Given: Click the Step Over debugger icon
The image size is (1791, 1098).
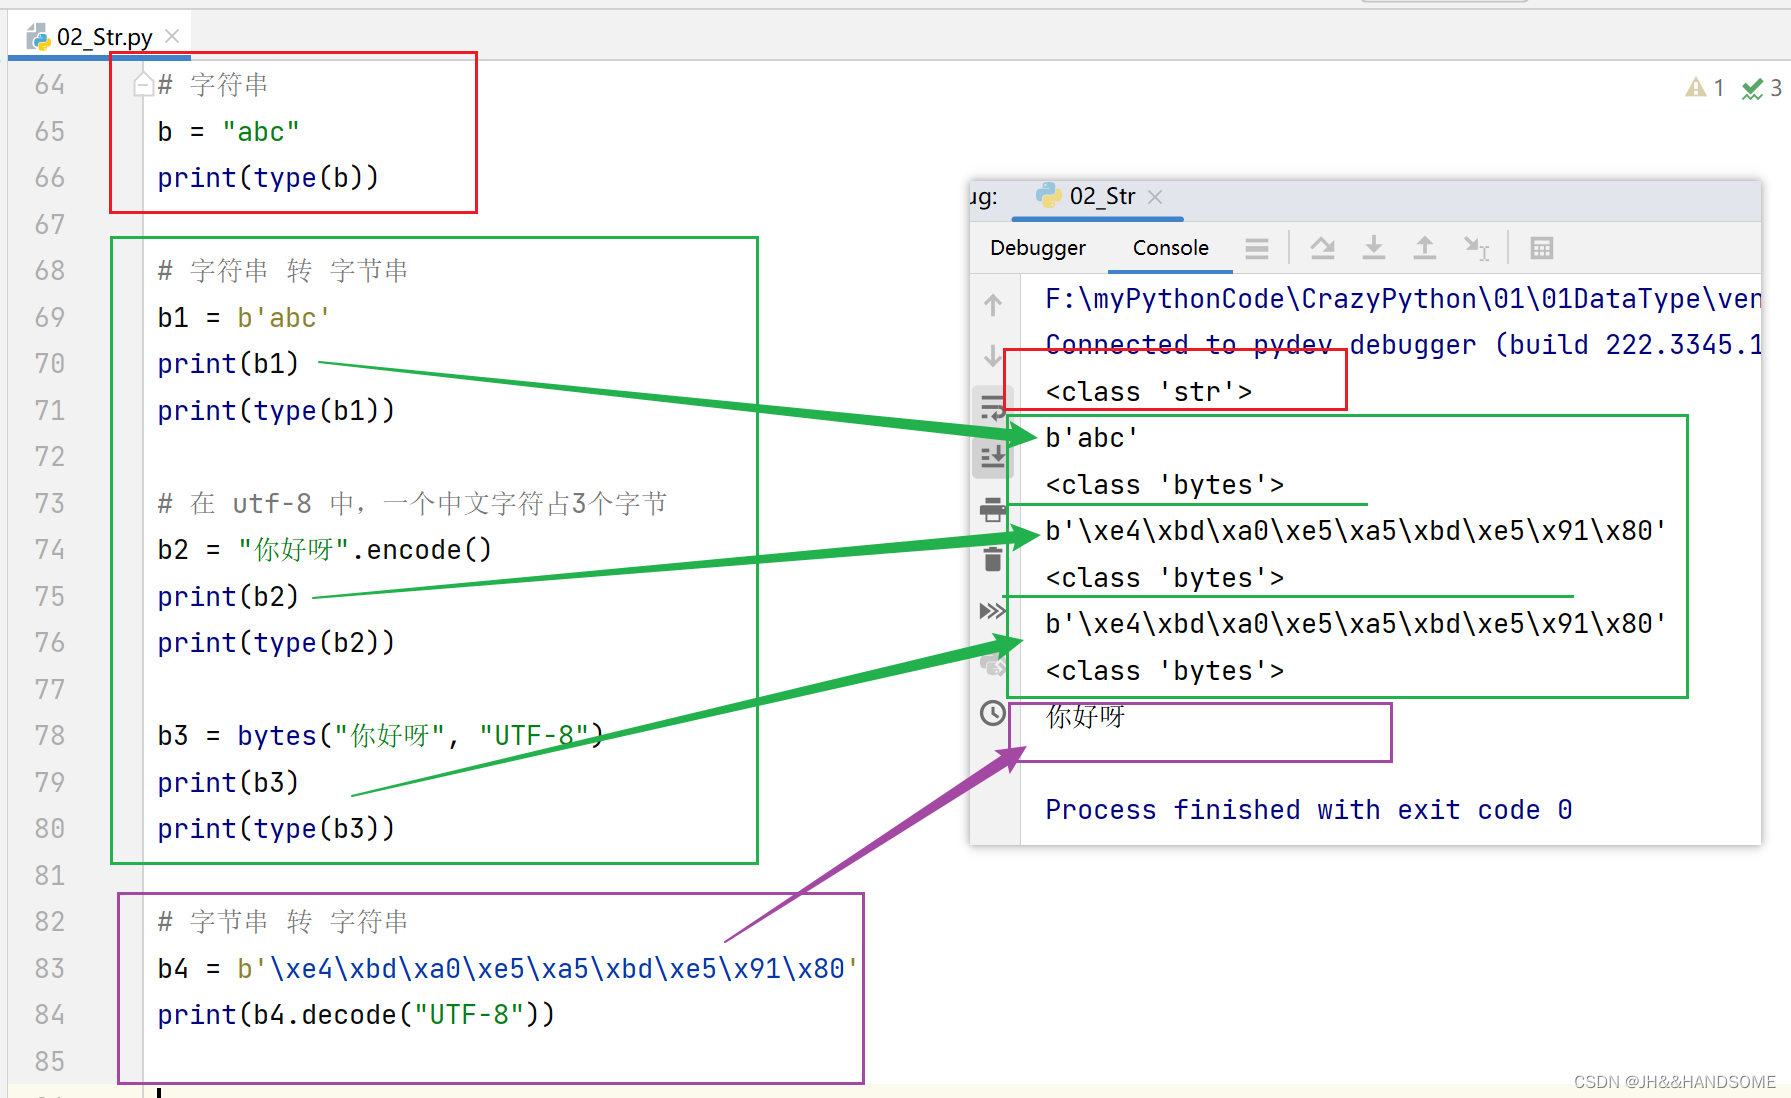Looking at the screenshot, I should (1322, 248).
